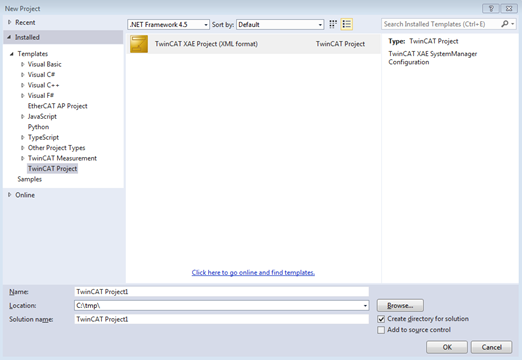This screenshot has width=522, height=360.
Task: Click the Name input field
Action: [x=221, y=292]
